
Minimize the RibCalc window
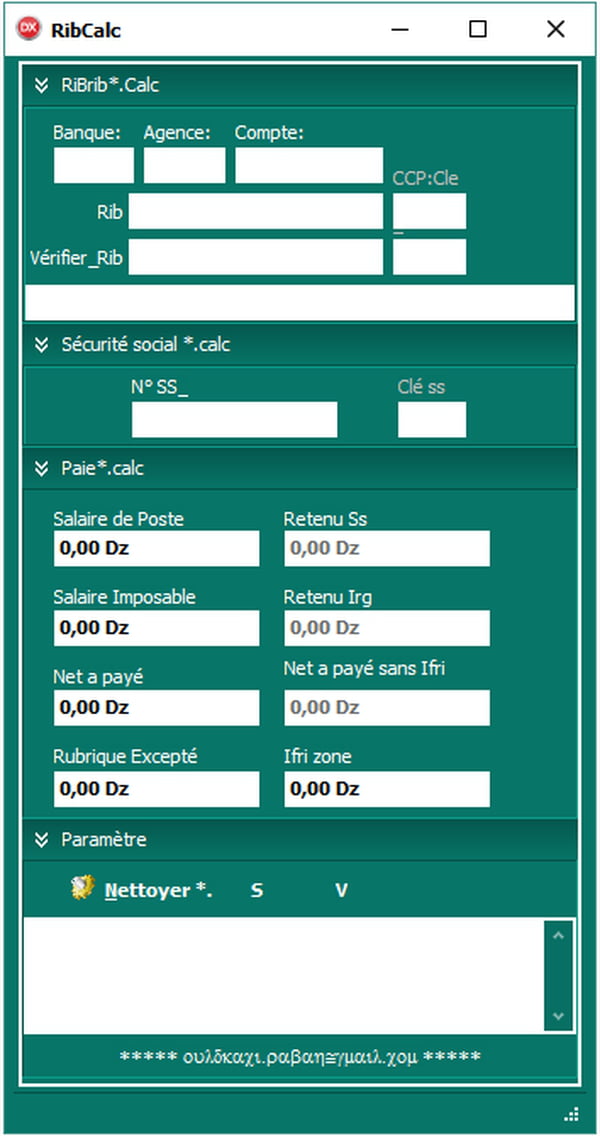(399, 29)
